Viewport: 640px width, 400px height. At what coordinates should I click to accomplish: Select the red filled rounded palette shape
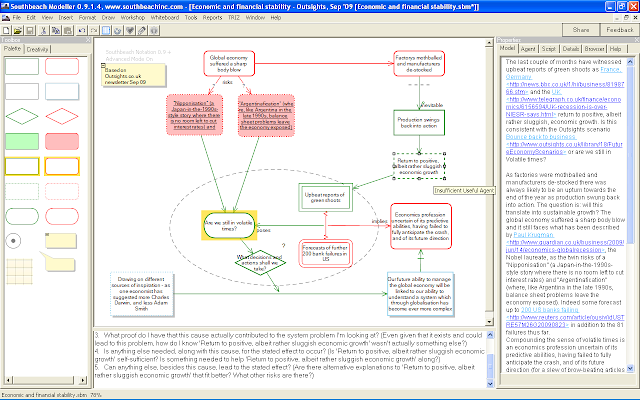pos(62,141)
